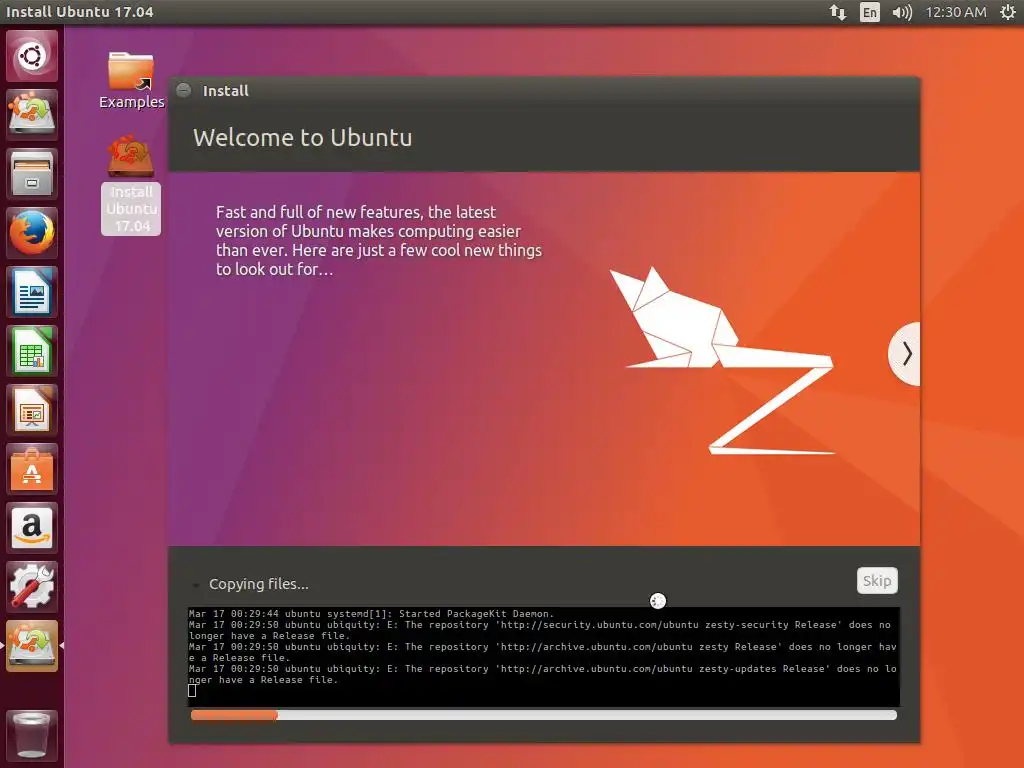Open the Examples desktop folder
The width and height of the screenshot is (1024, 768).
pyautogui.click(x=131, y=80)
